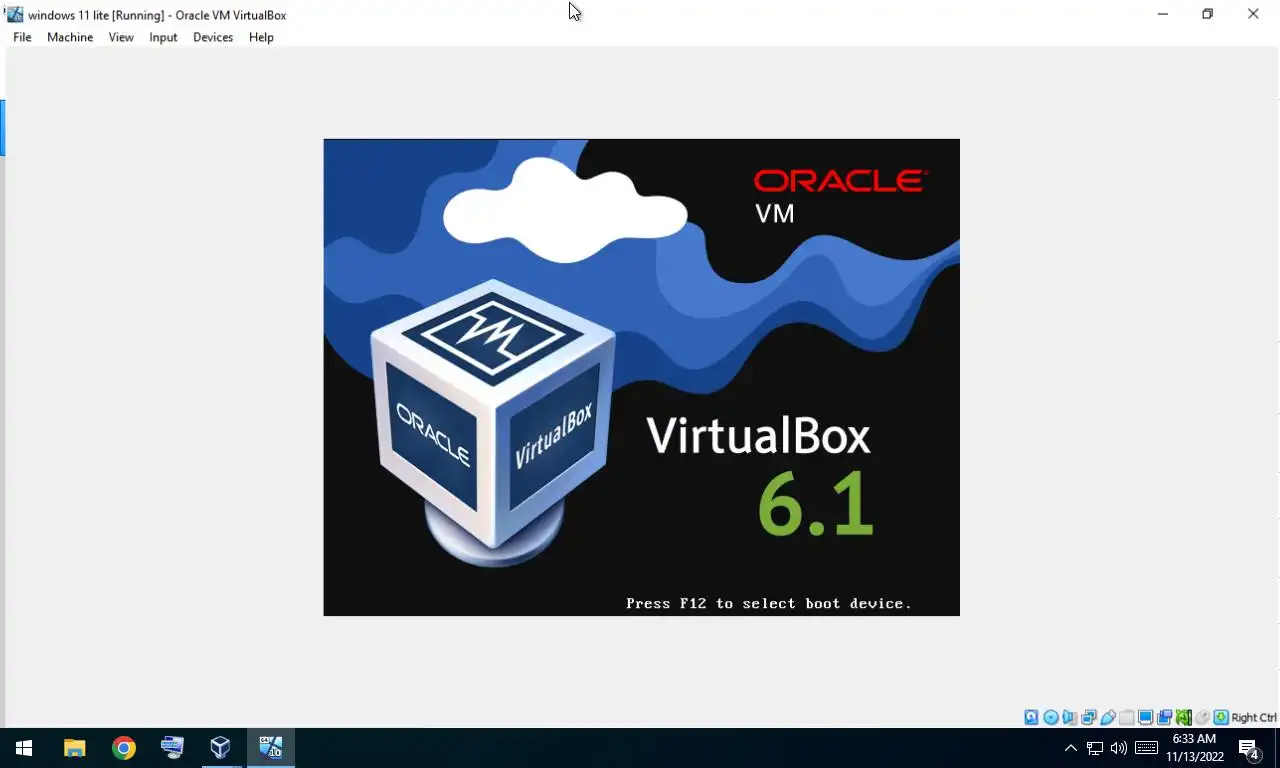This screenshot has height=768, width=1280.
Task: Launch Google Chrome from the taskbar
Action: (x=124, y=748)
